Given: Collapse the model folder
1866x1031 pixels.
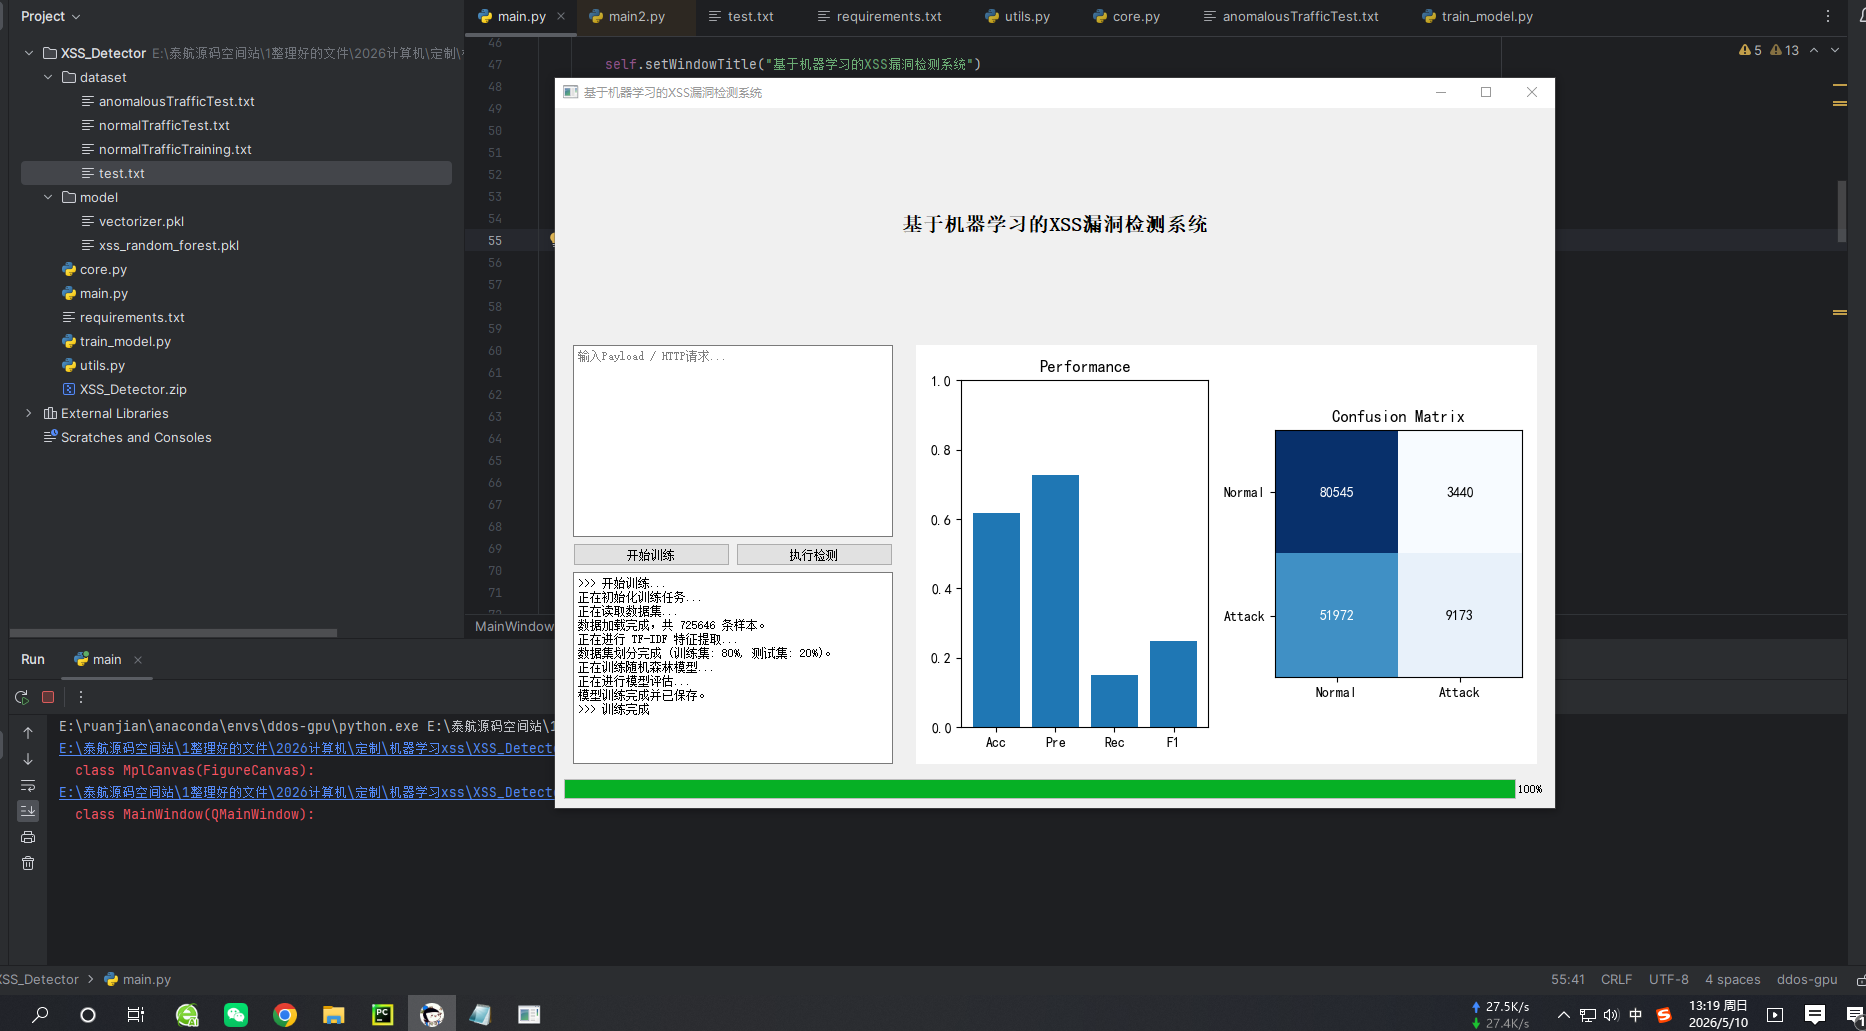Looking at the screenshot, I should (x=48, y=197).
